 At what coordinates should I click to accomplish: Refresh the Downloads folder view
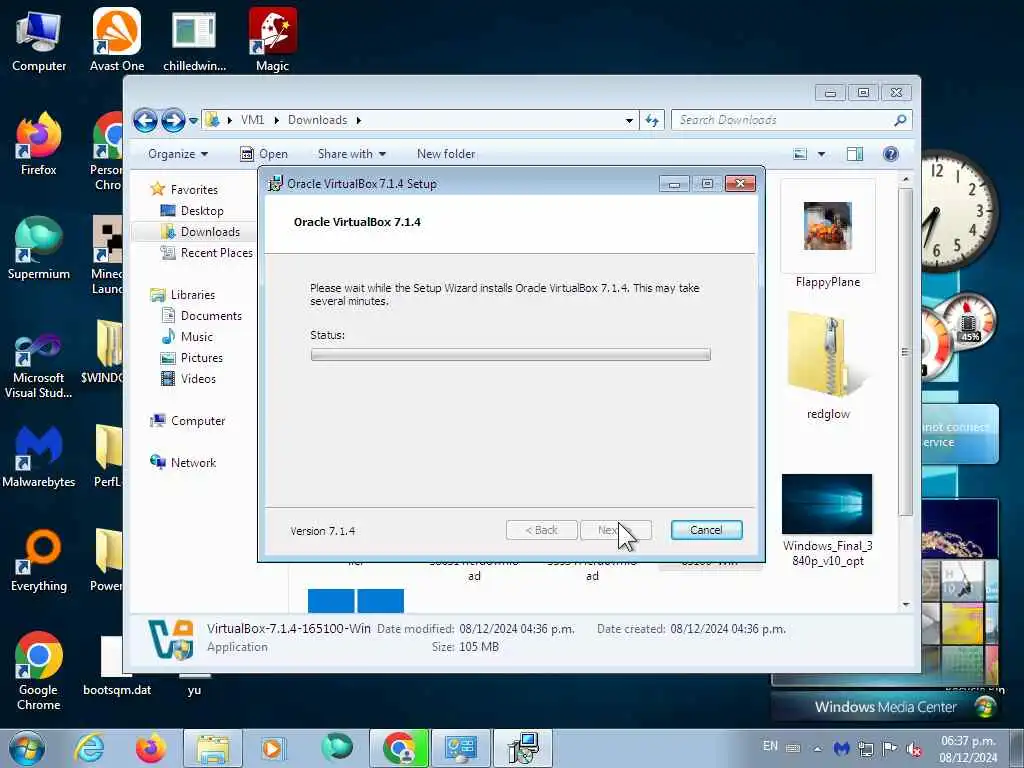click(x=652, y=120)
